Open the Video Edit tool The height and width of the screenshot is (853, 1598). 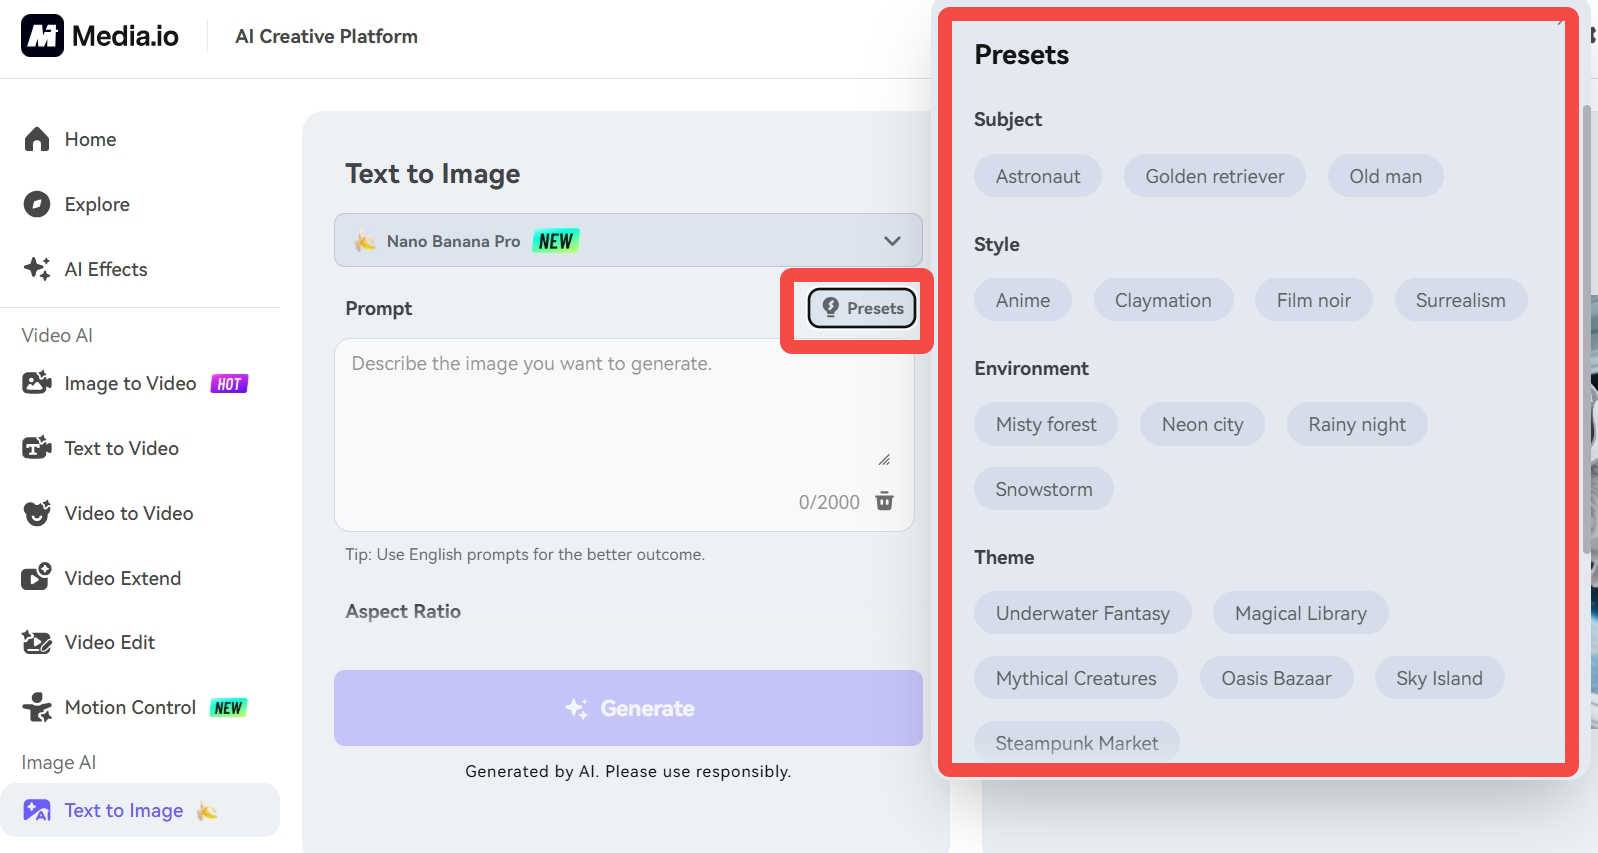[x=109, y=643]
